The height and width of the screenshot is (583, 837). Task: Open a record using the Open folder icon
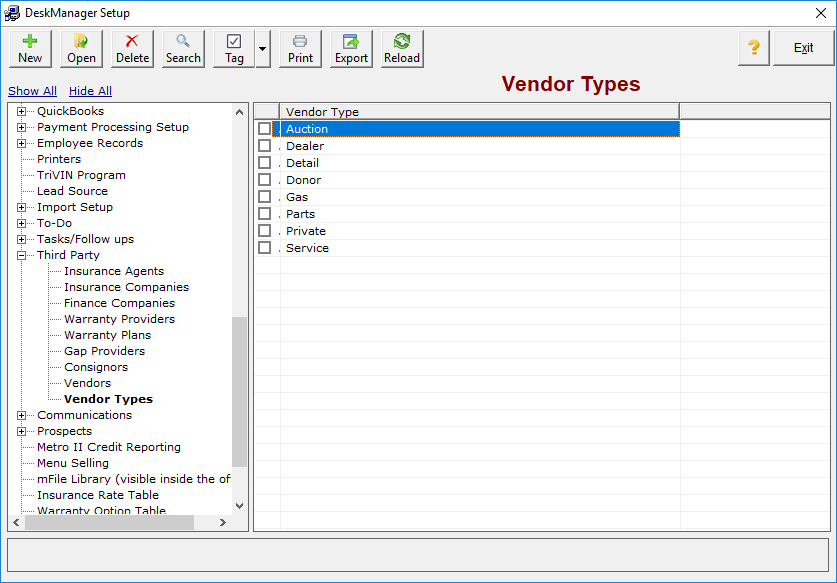[80, 47]
